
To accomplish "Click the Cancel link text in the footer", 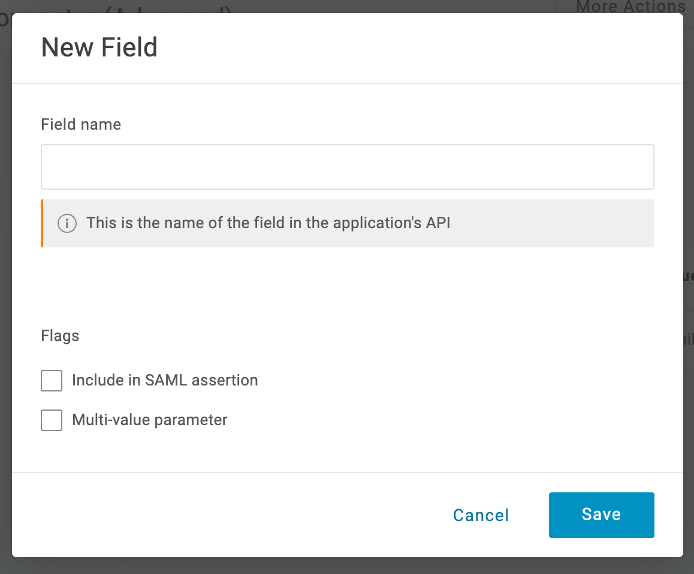I will point(481,515).
